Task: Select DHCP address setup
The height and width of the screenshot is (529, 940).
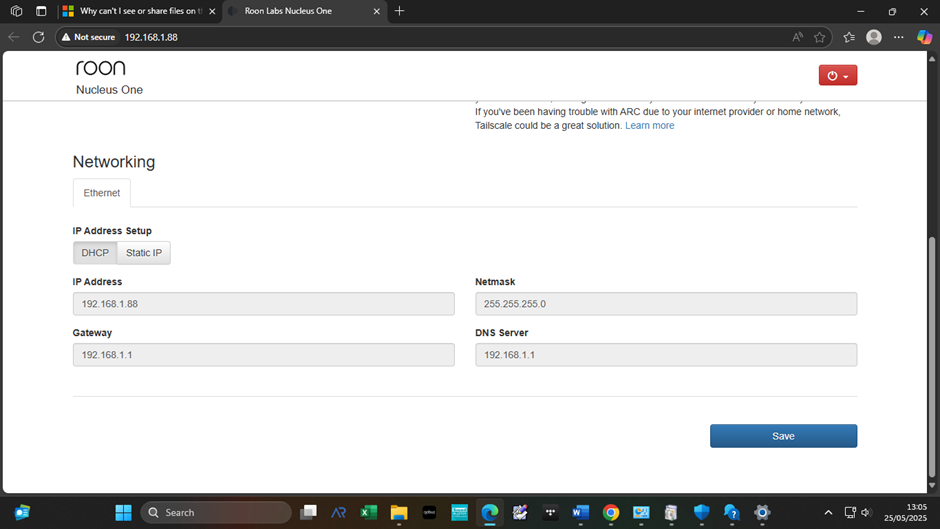Action: (95, 253)
